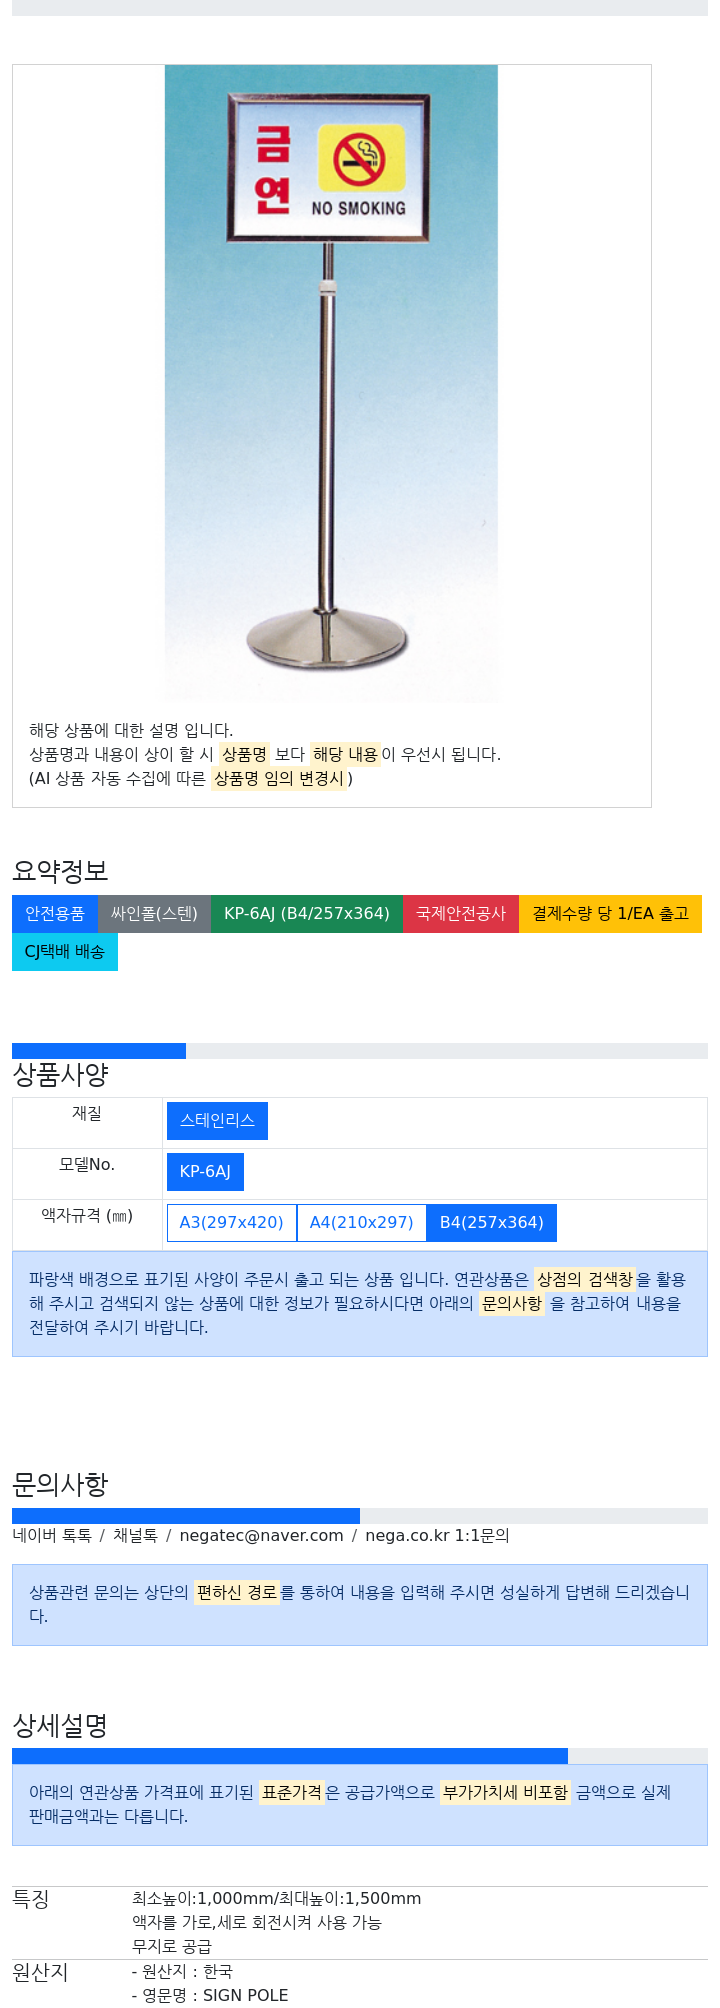Choose frame size B4(257x364)
The height and width of the screenshot is (2008, 720).
point(492,1223)
